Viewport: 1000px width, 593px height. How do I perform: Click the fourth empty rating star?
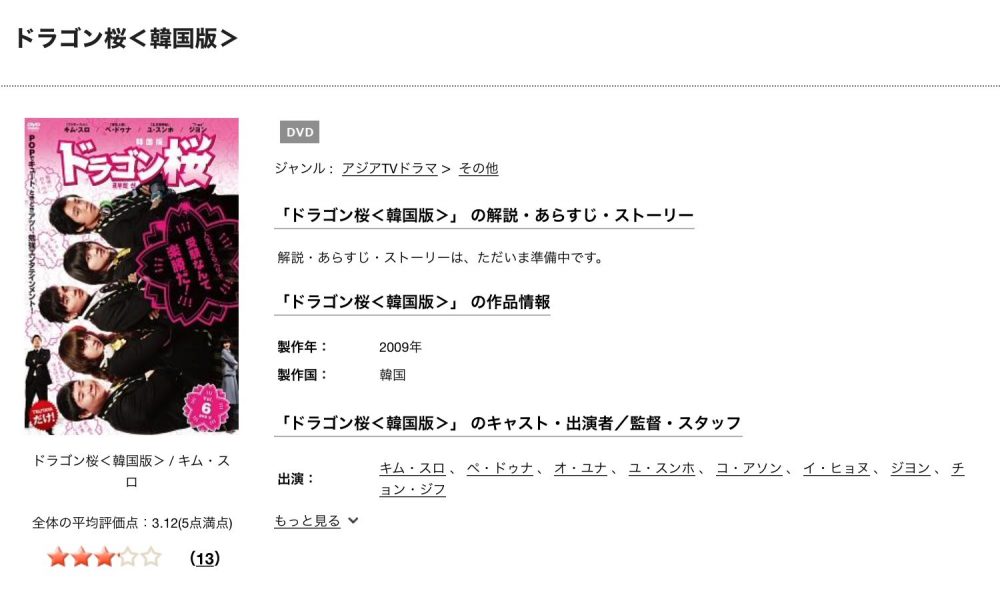pos(128,557)
